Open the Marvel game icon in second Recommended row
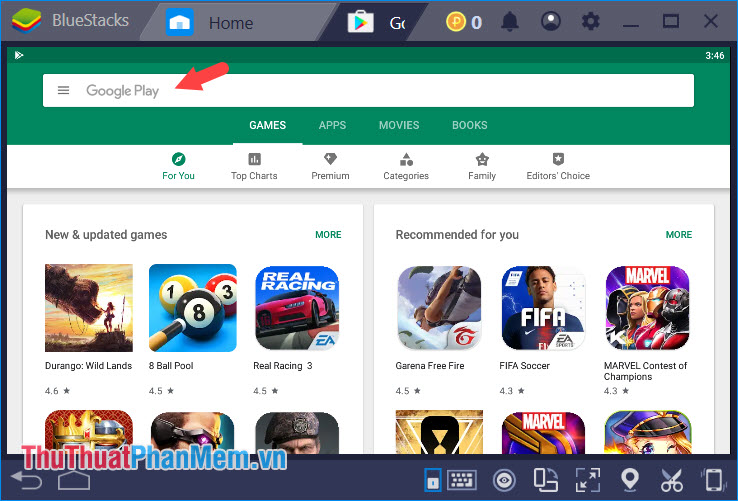 tap(544, 433)
